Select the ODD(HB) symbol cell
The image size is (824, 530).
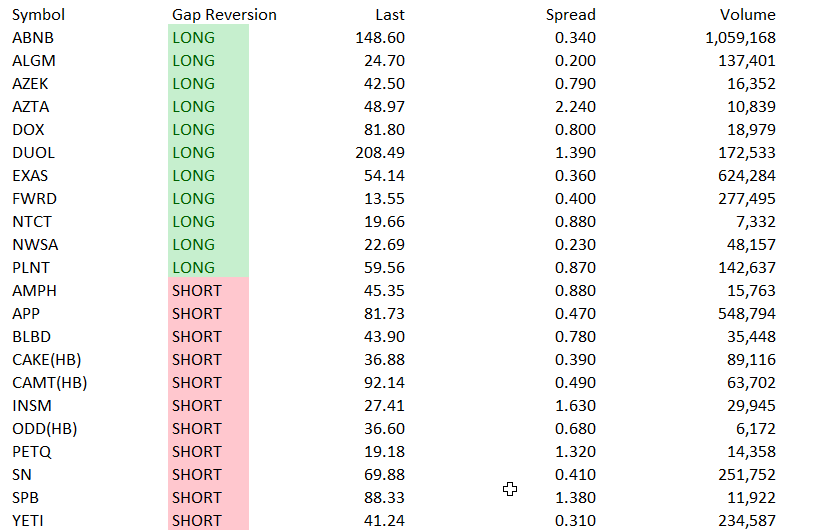tap(45, 429)
